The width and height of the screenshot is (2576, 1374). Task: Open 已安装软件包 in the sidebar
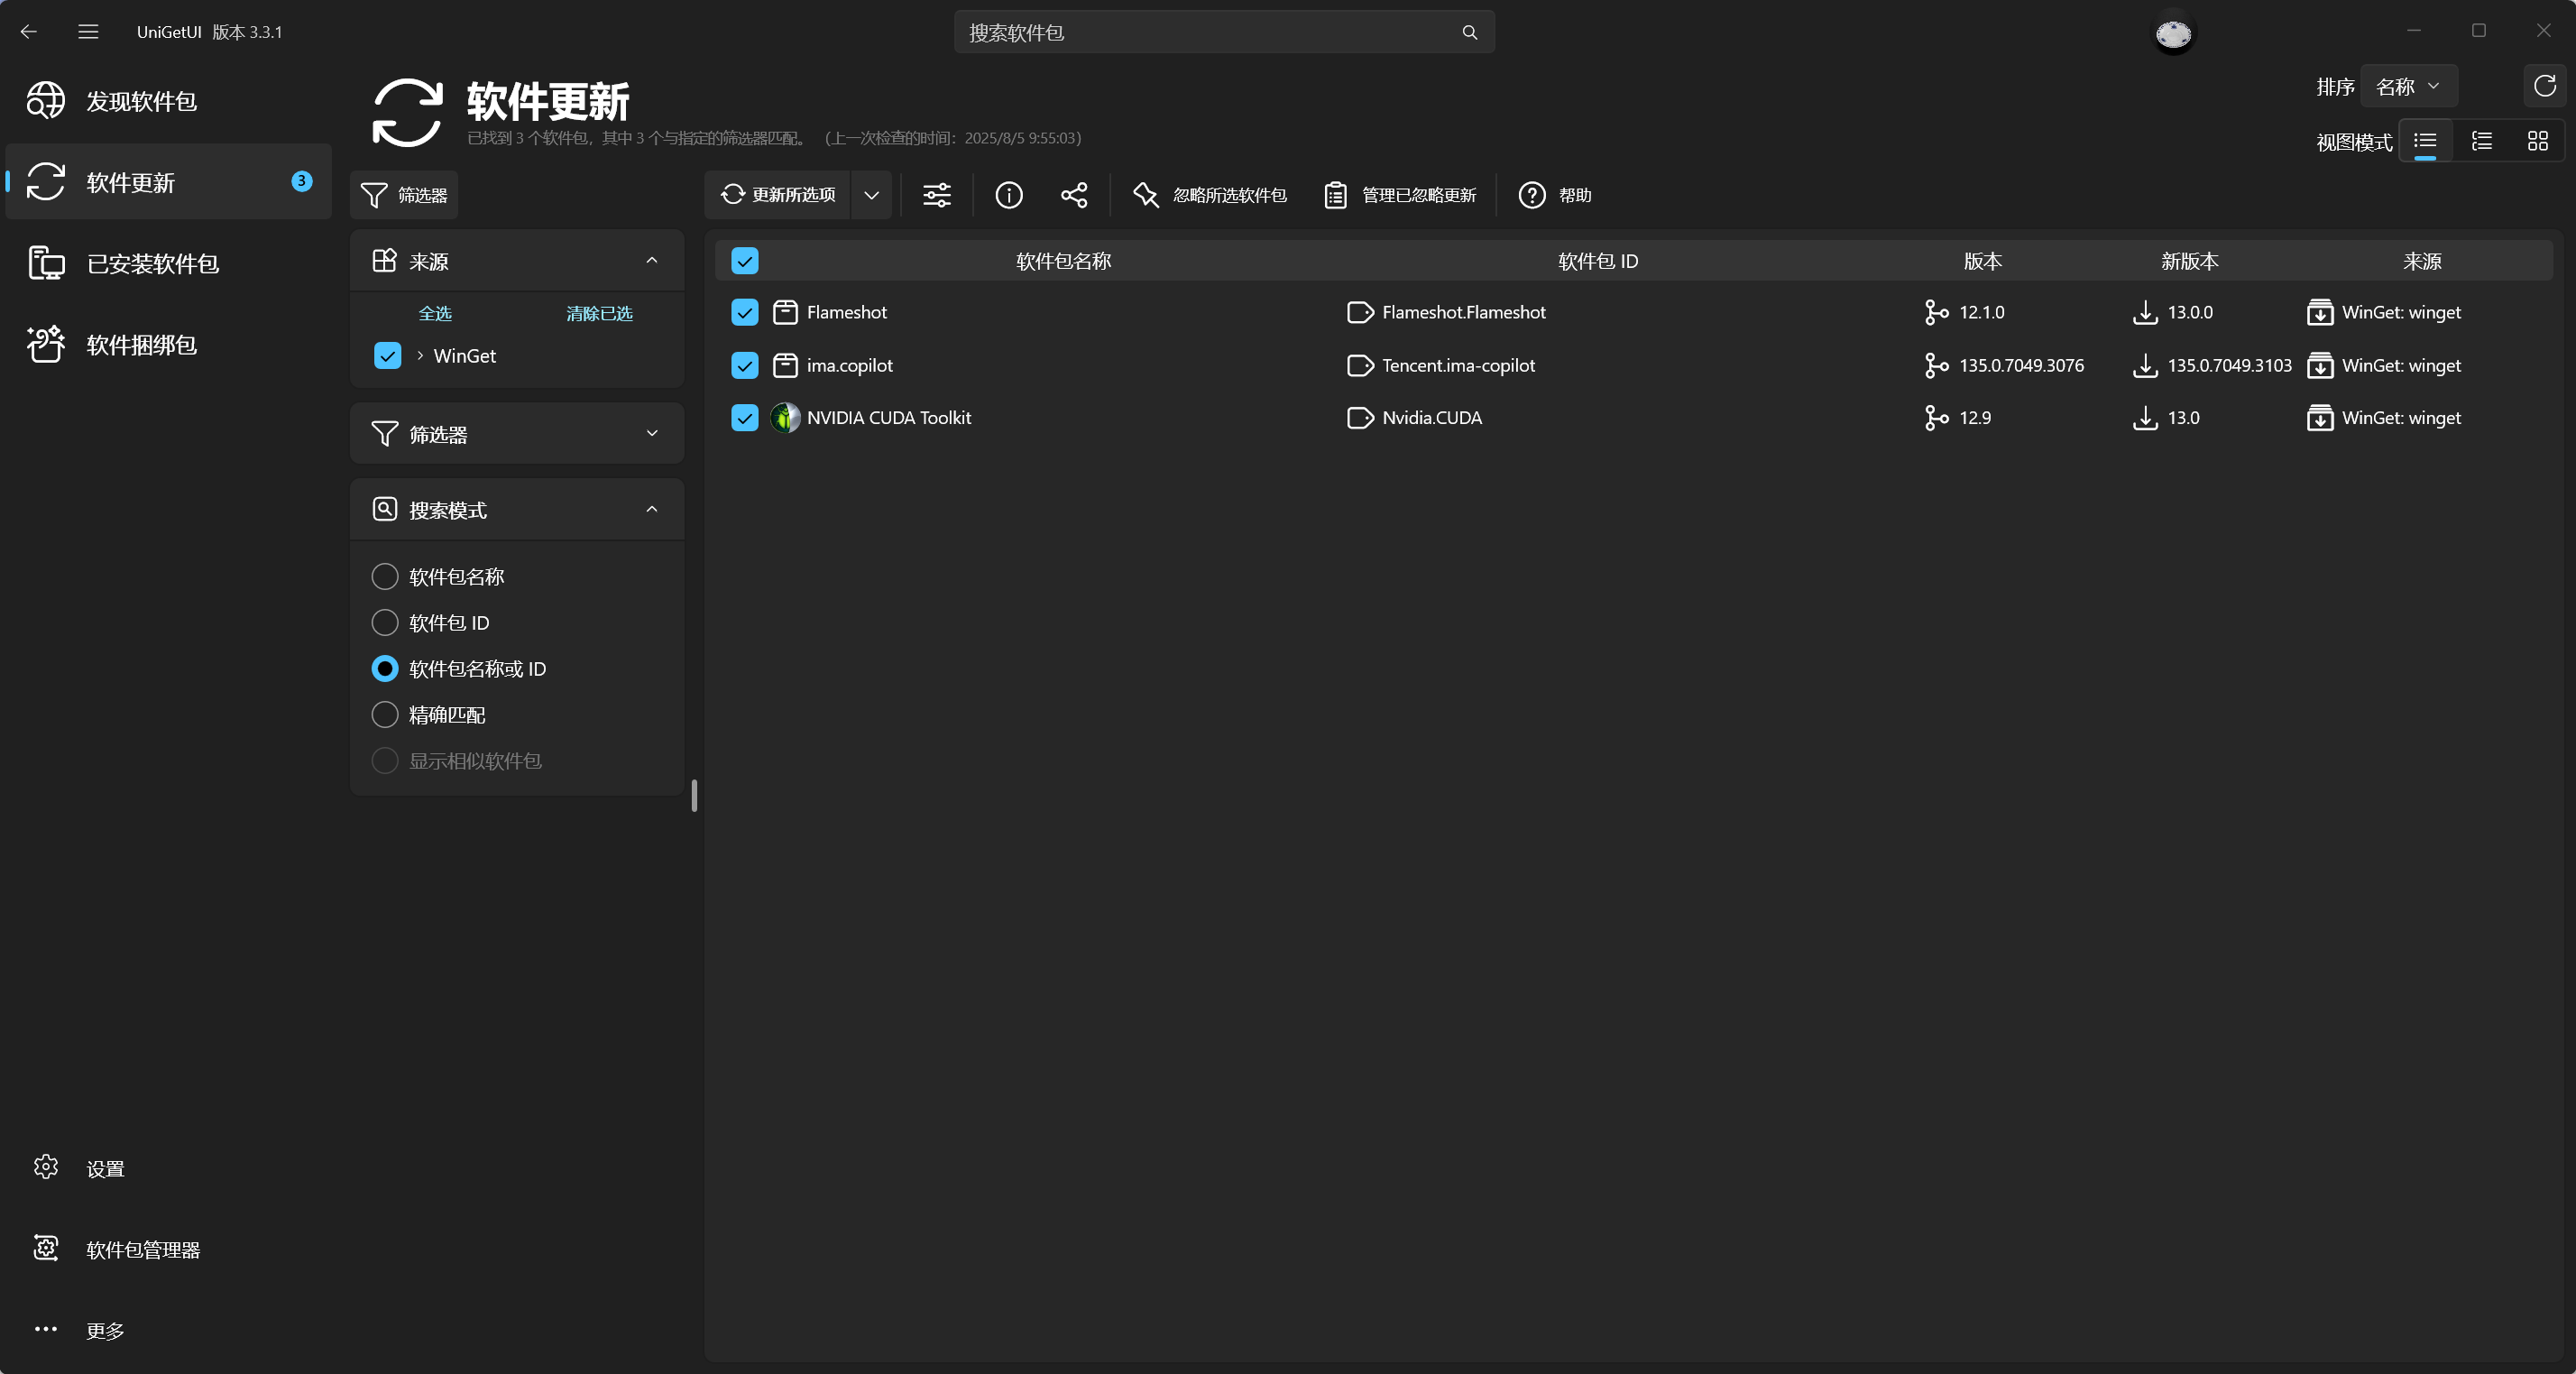pos(152,263)
